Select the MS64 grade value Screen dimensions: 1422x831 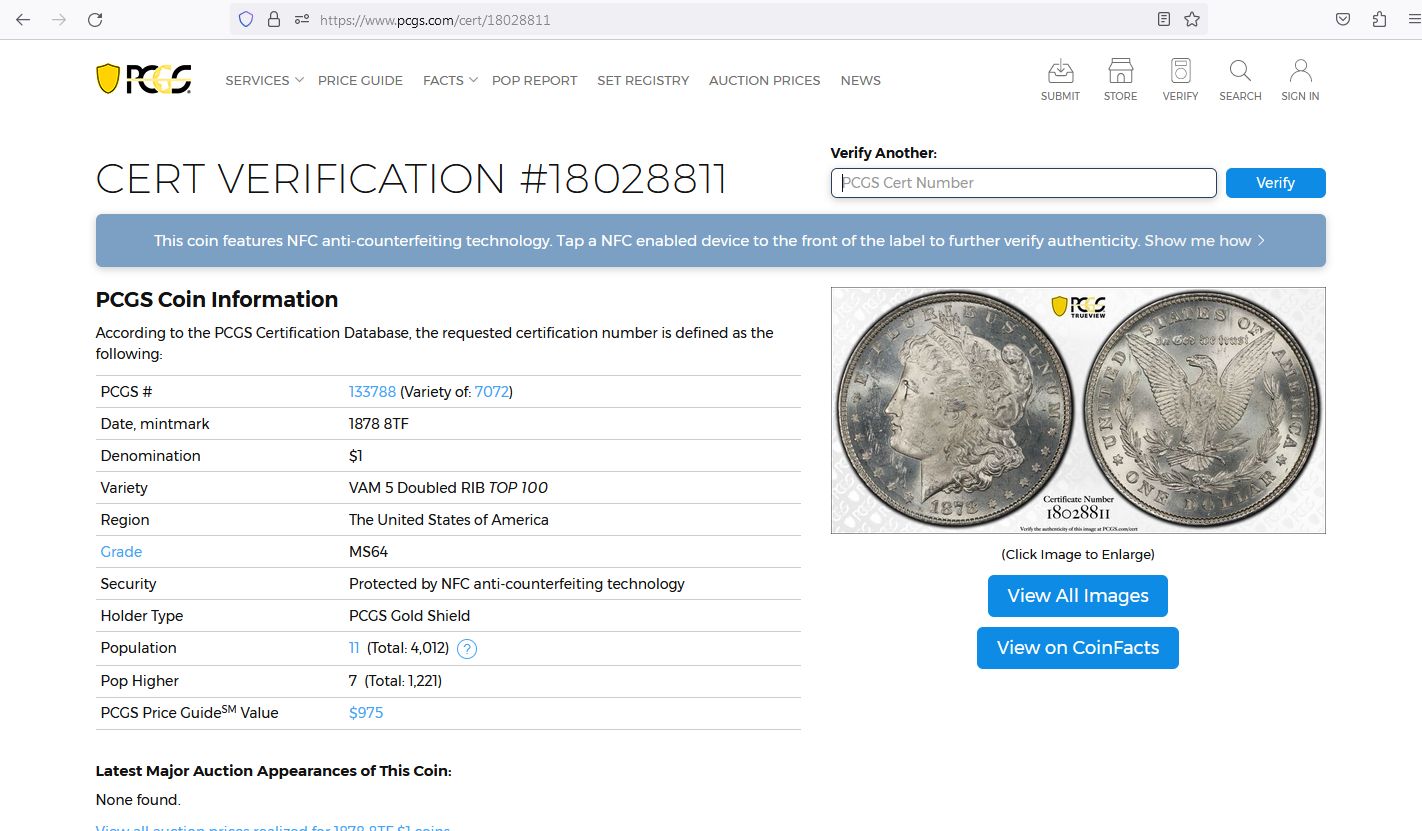pyautogui.click(x=368, y=552)
